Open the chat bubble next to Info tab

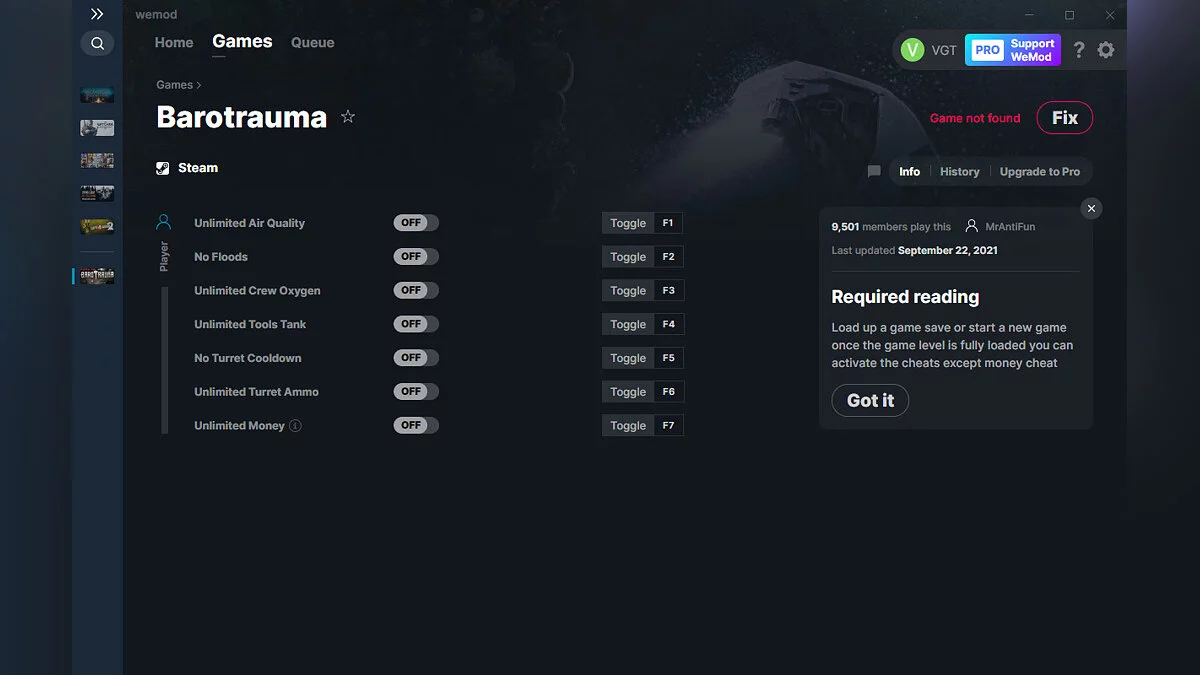point(873,171)
